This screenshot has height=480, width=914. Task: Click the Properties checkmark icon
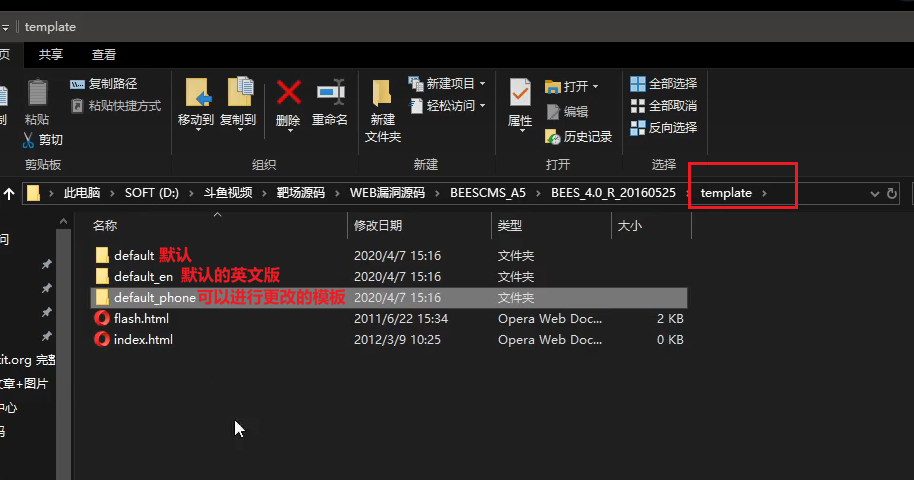pos(519,93)
